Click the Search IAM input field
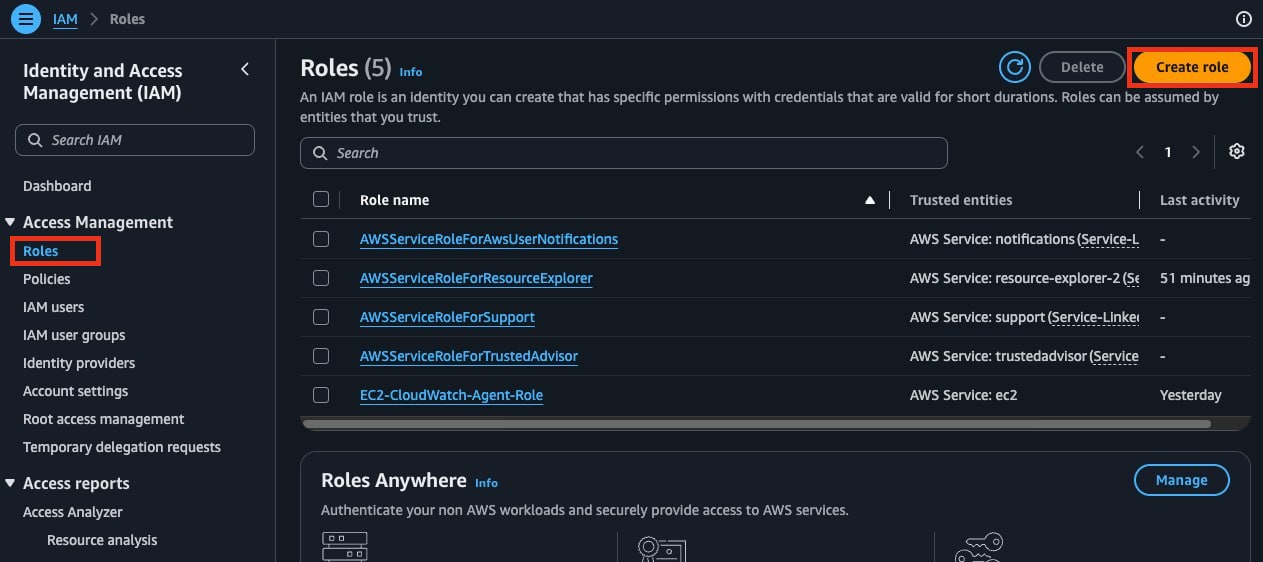This screenshot has height=562, width=1263. (135, 140)
